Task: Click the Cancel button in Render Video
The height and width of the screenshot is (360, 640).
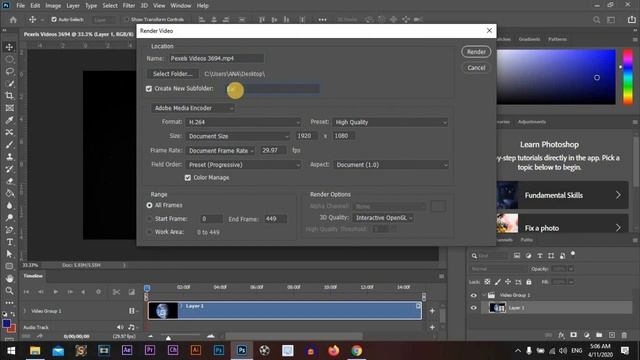Action: coord(476,68)
